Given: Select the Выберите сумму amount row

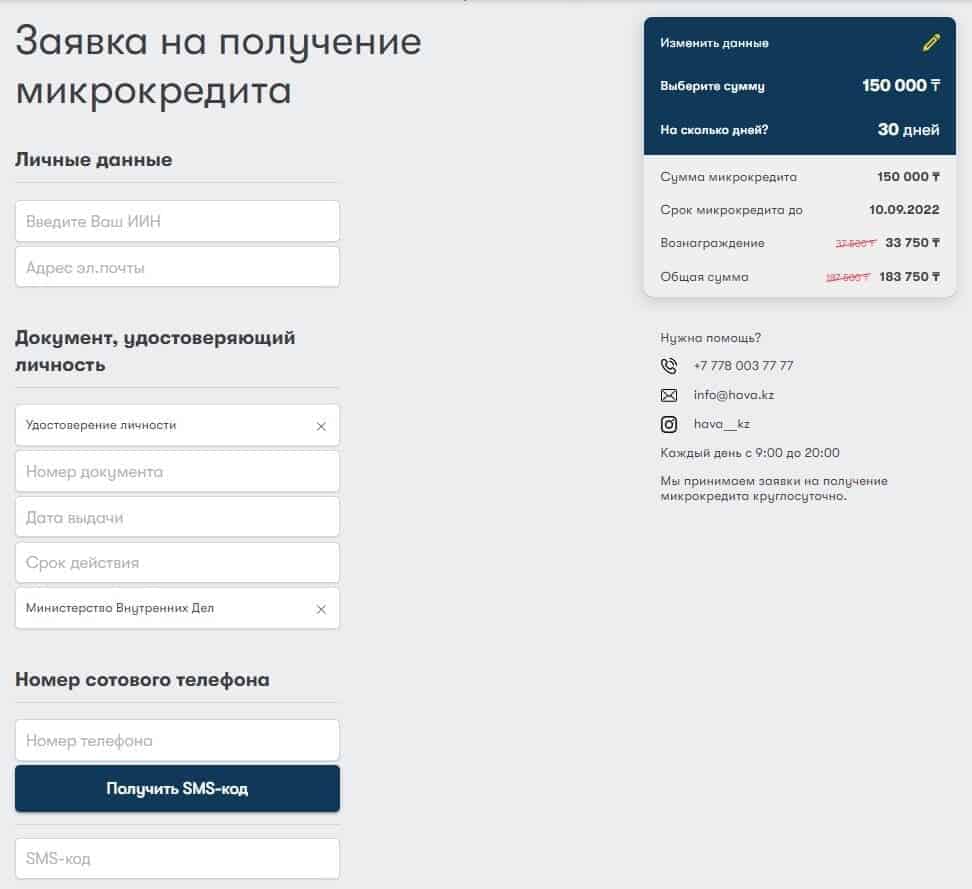Looking at the screenshot, I should [798, 86].
